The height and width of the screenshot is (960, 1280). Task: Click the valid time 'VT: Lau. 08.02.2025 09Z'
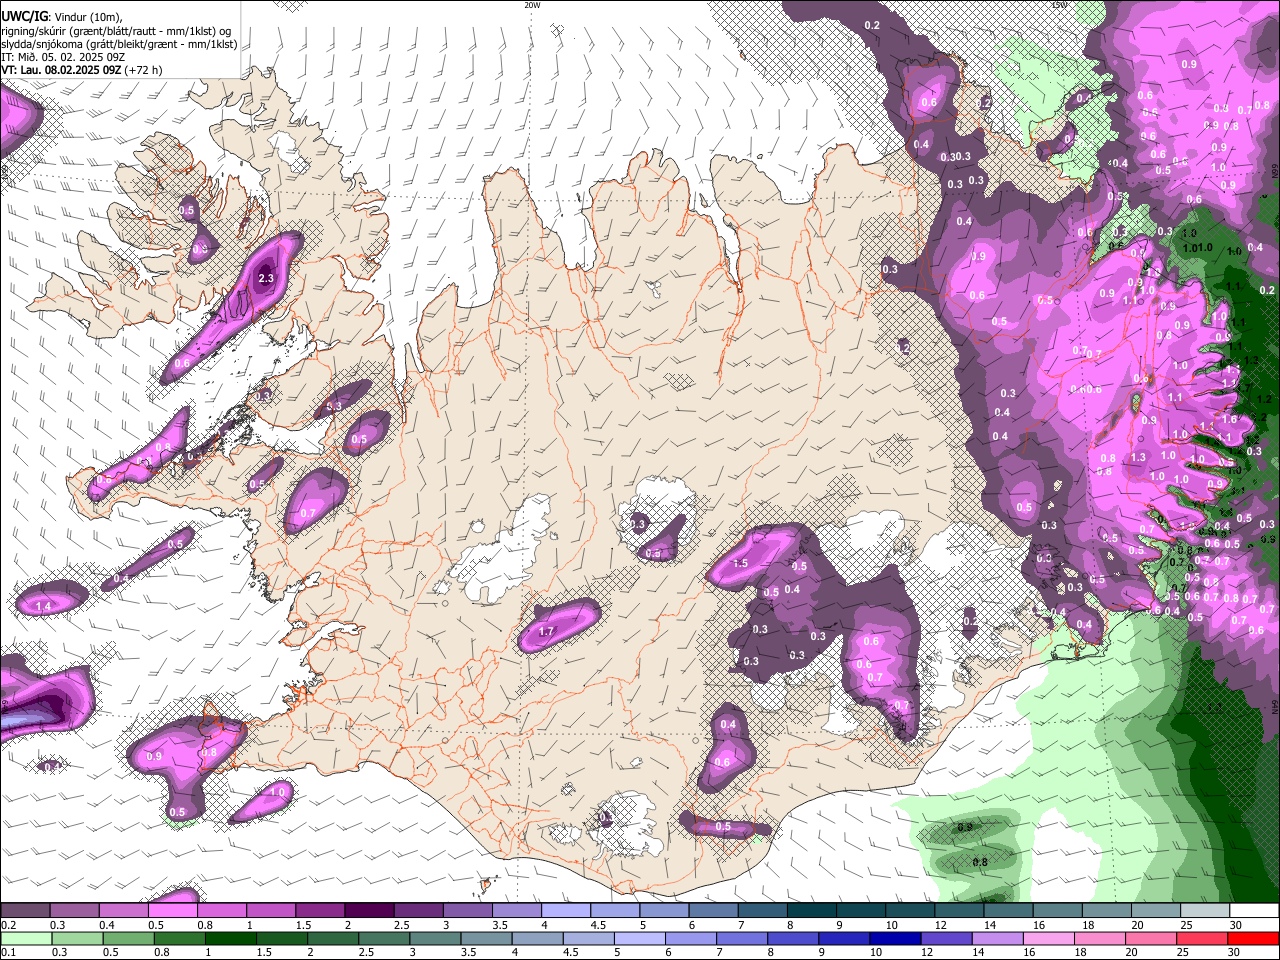click(x=61, y=70)
